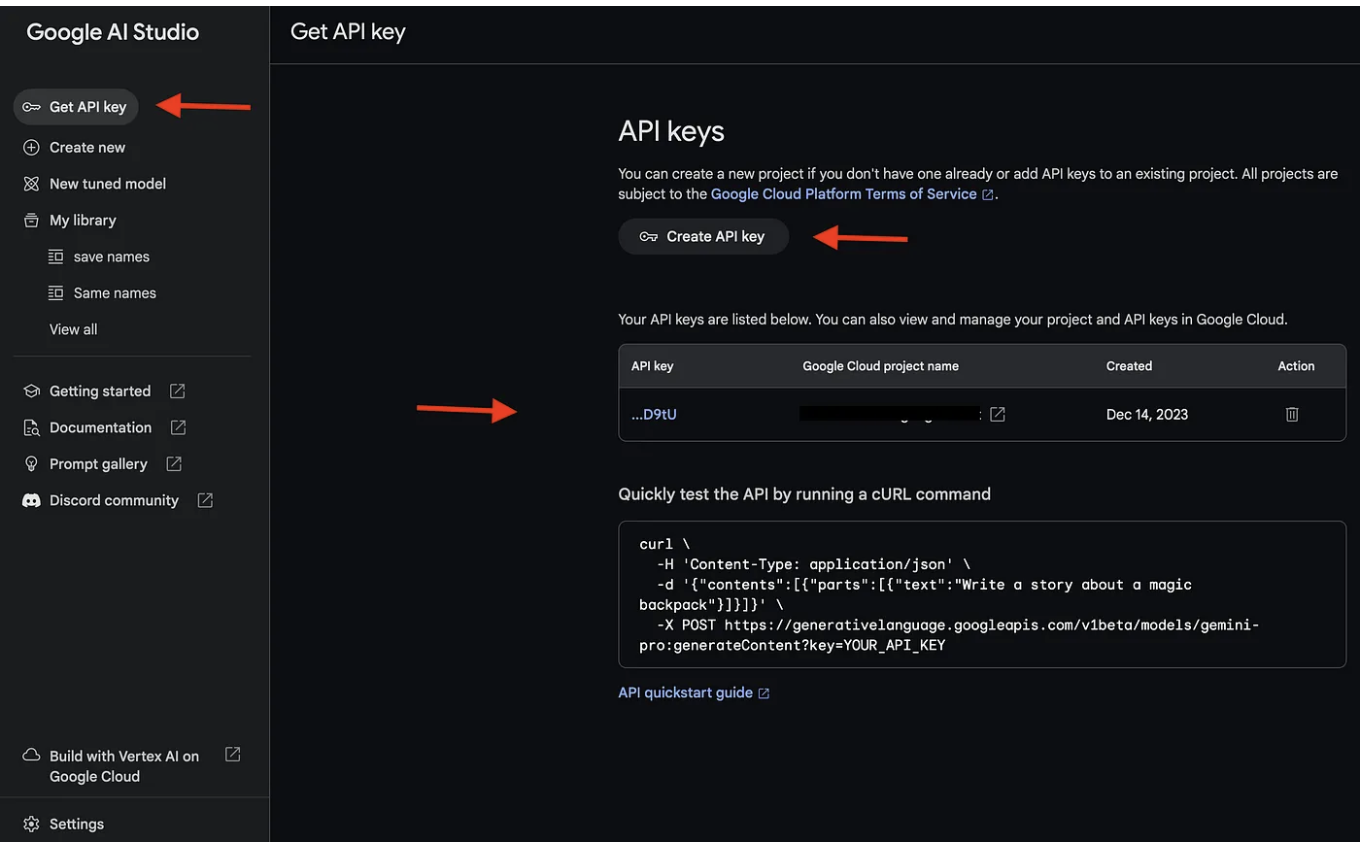The width and height of the screenshot is (1362, 842).
Task: Click the plus icon next to Create new
Action: [31, 147]
